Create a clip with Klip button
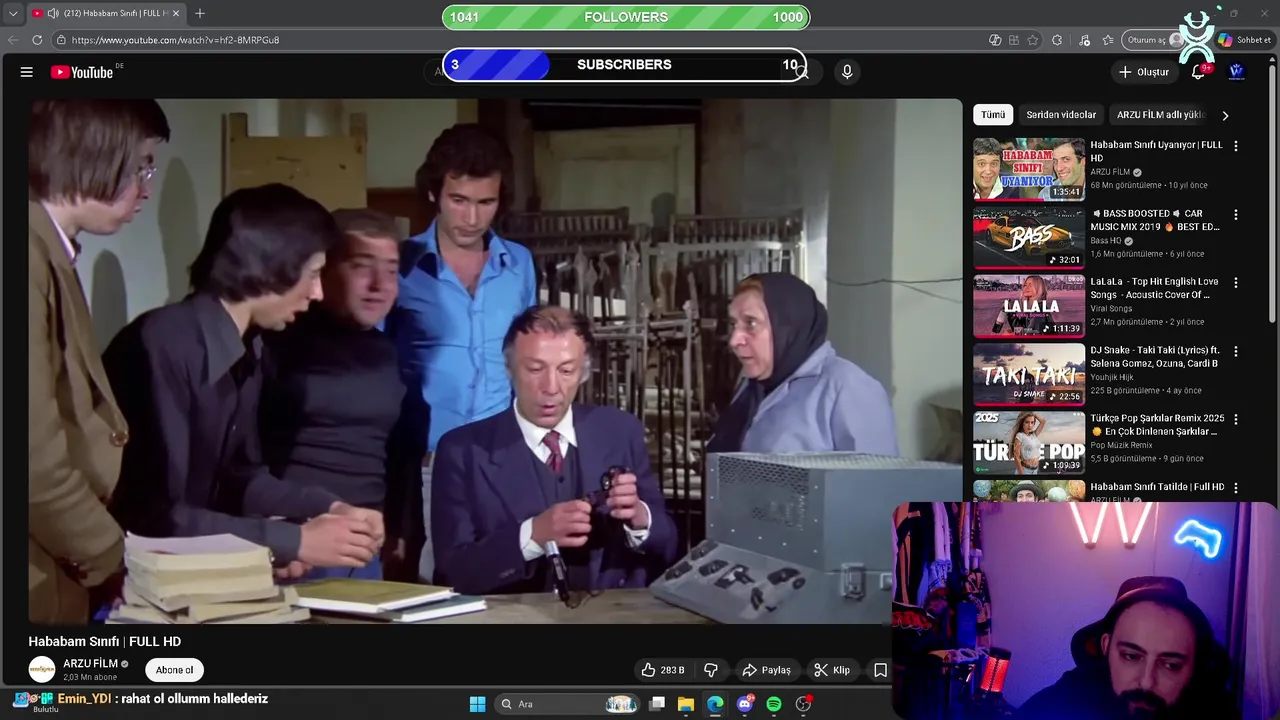1280x720 pixels. coord(832,670)
